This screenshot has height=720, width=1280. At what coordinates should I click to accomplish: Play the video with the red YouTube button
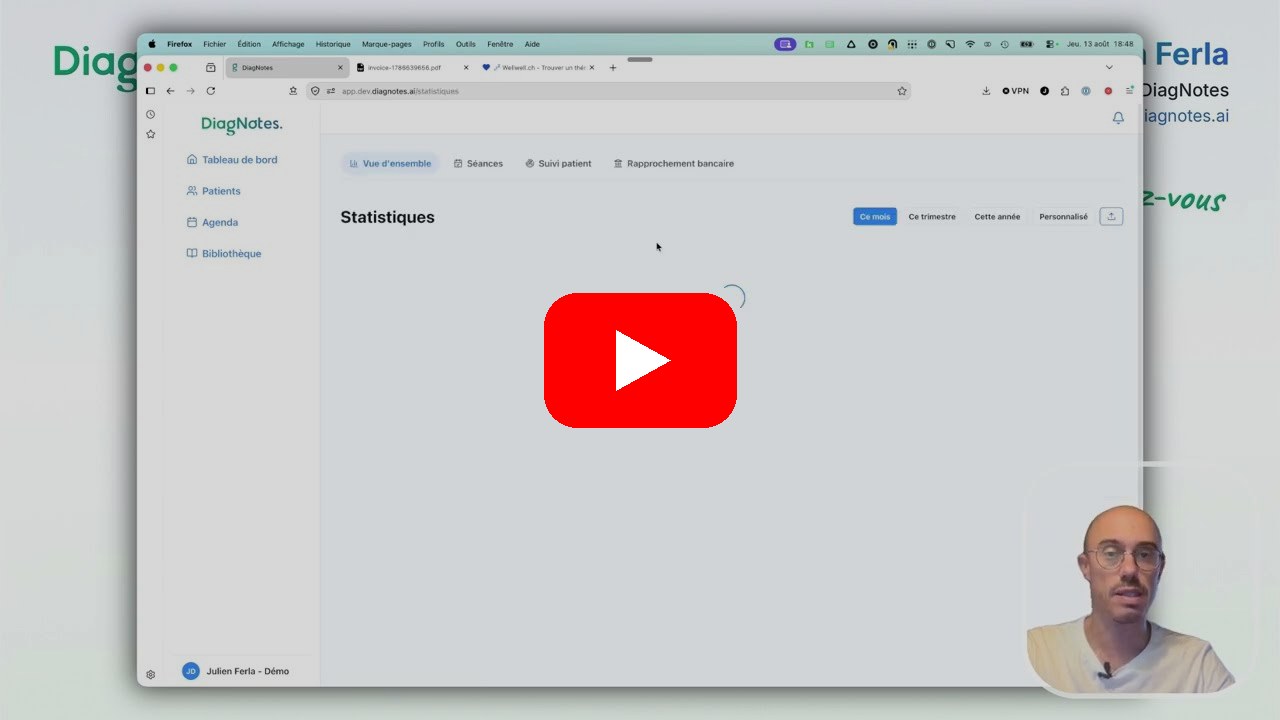[x=640, y=360]
